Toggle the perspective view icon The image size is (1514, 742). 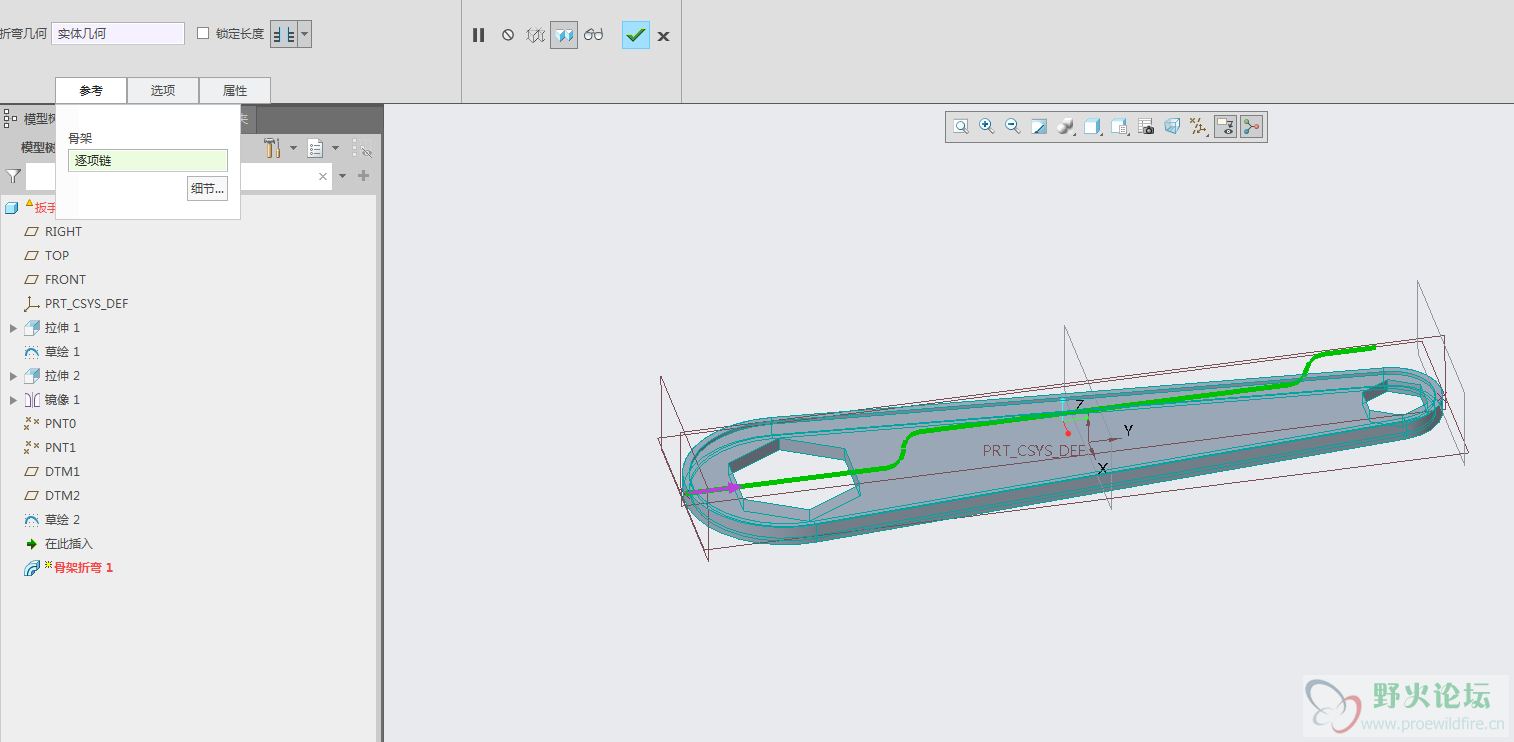tap(1172, 127)
